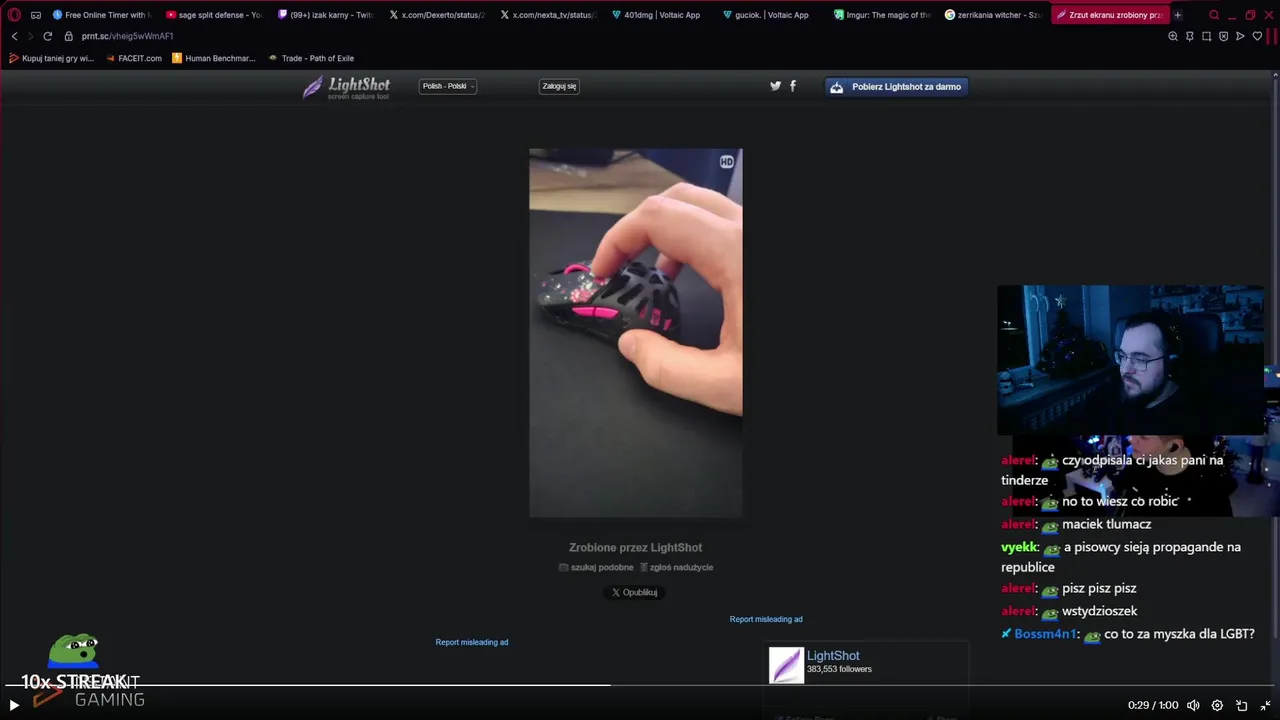Click the Zaloguj się login button
The width and height of the screenshot is (1280, 720).
pyautogui.click(x=559, y=86)
